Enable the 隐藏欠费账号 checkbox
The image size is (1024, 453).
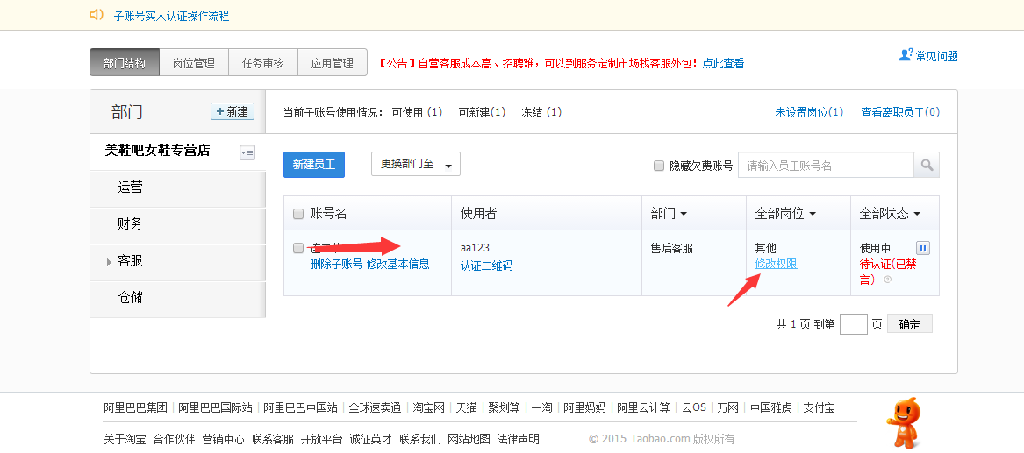(x=659, y=166)
